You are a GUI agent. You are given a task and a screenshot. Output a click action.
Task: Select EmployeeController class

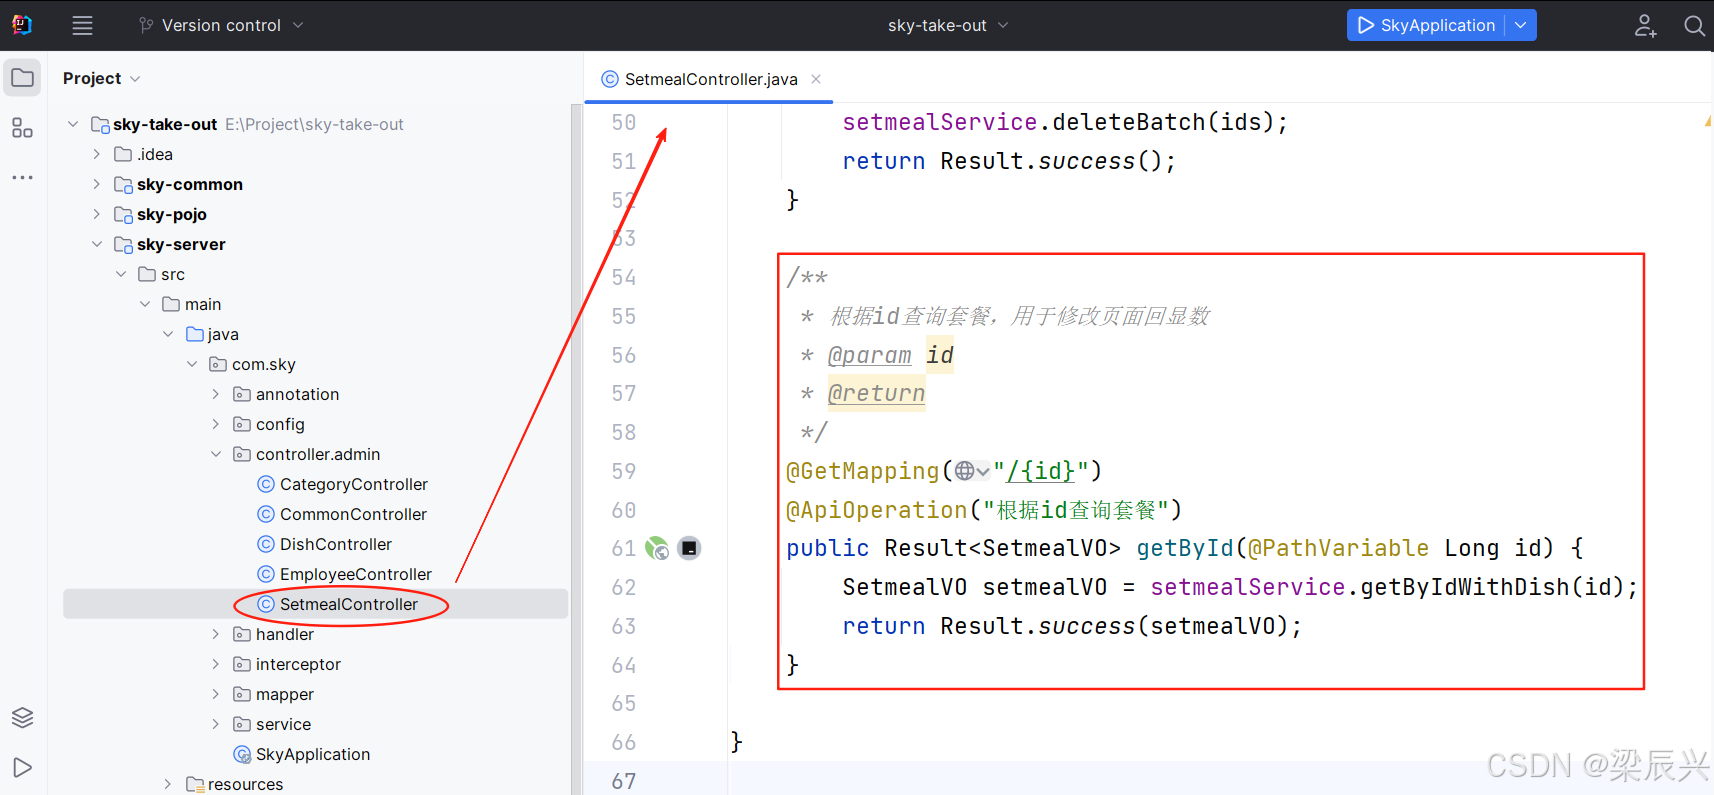[x=356, y=574]
